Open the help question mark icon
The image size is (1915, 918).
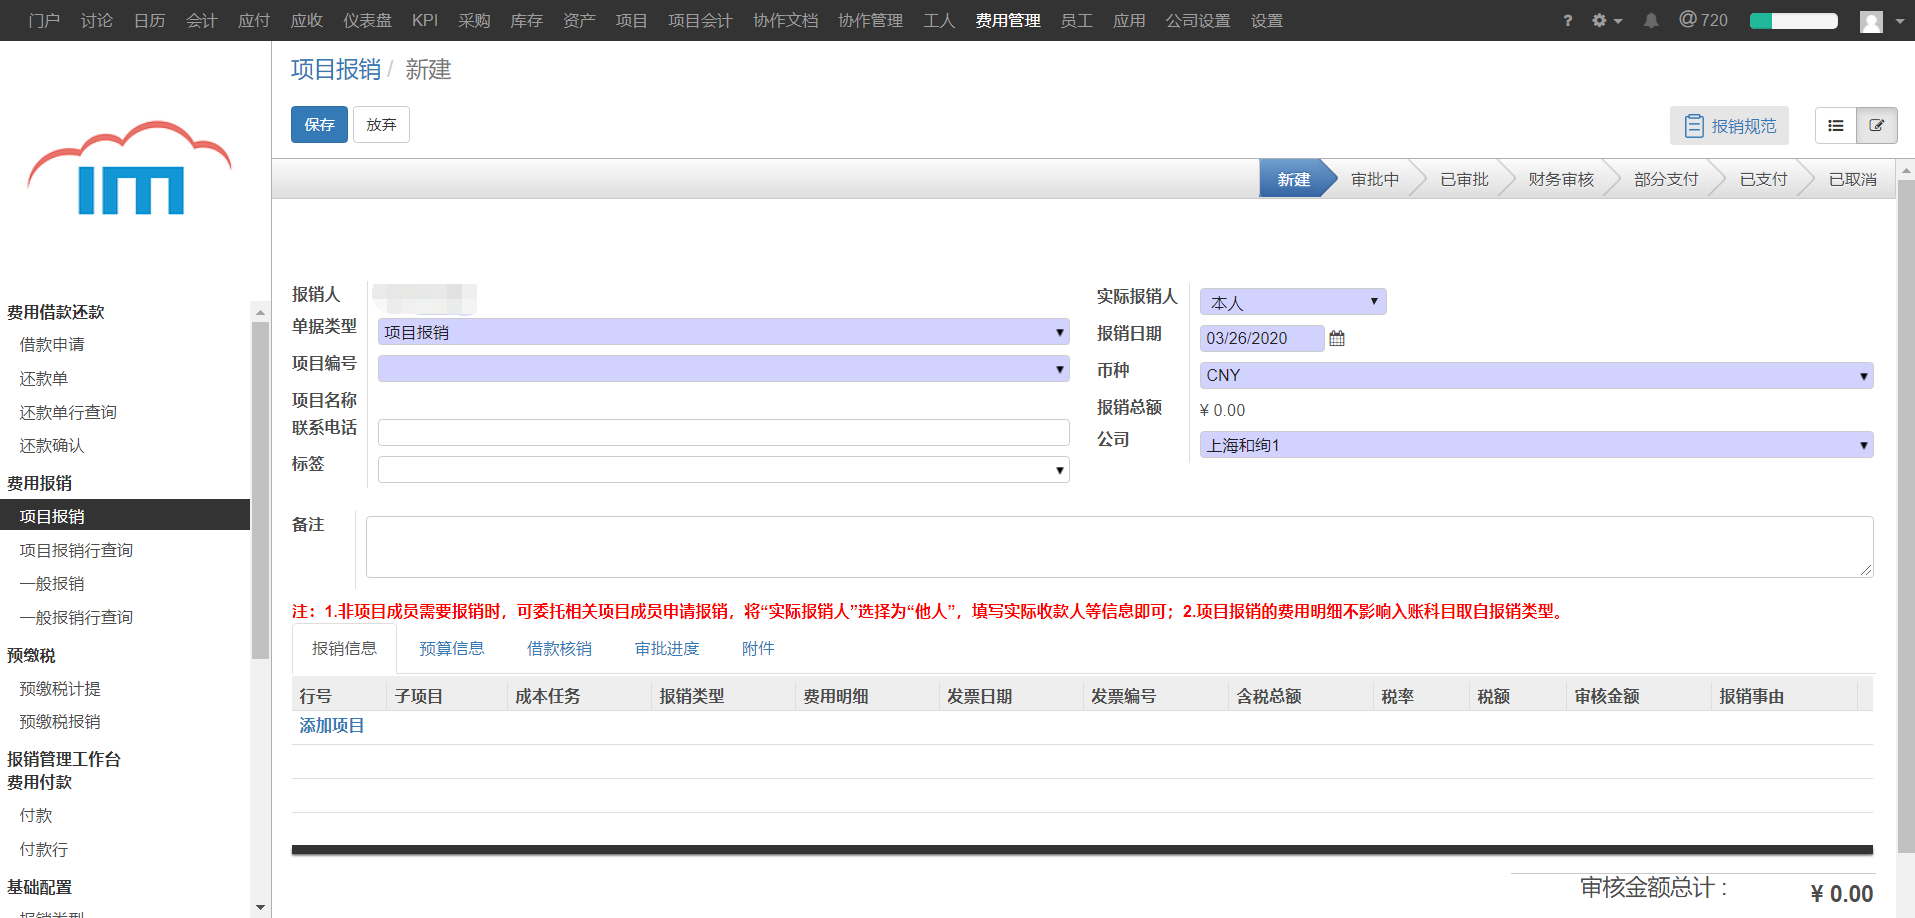pos(1567,21)
